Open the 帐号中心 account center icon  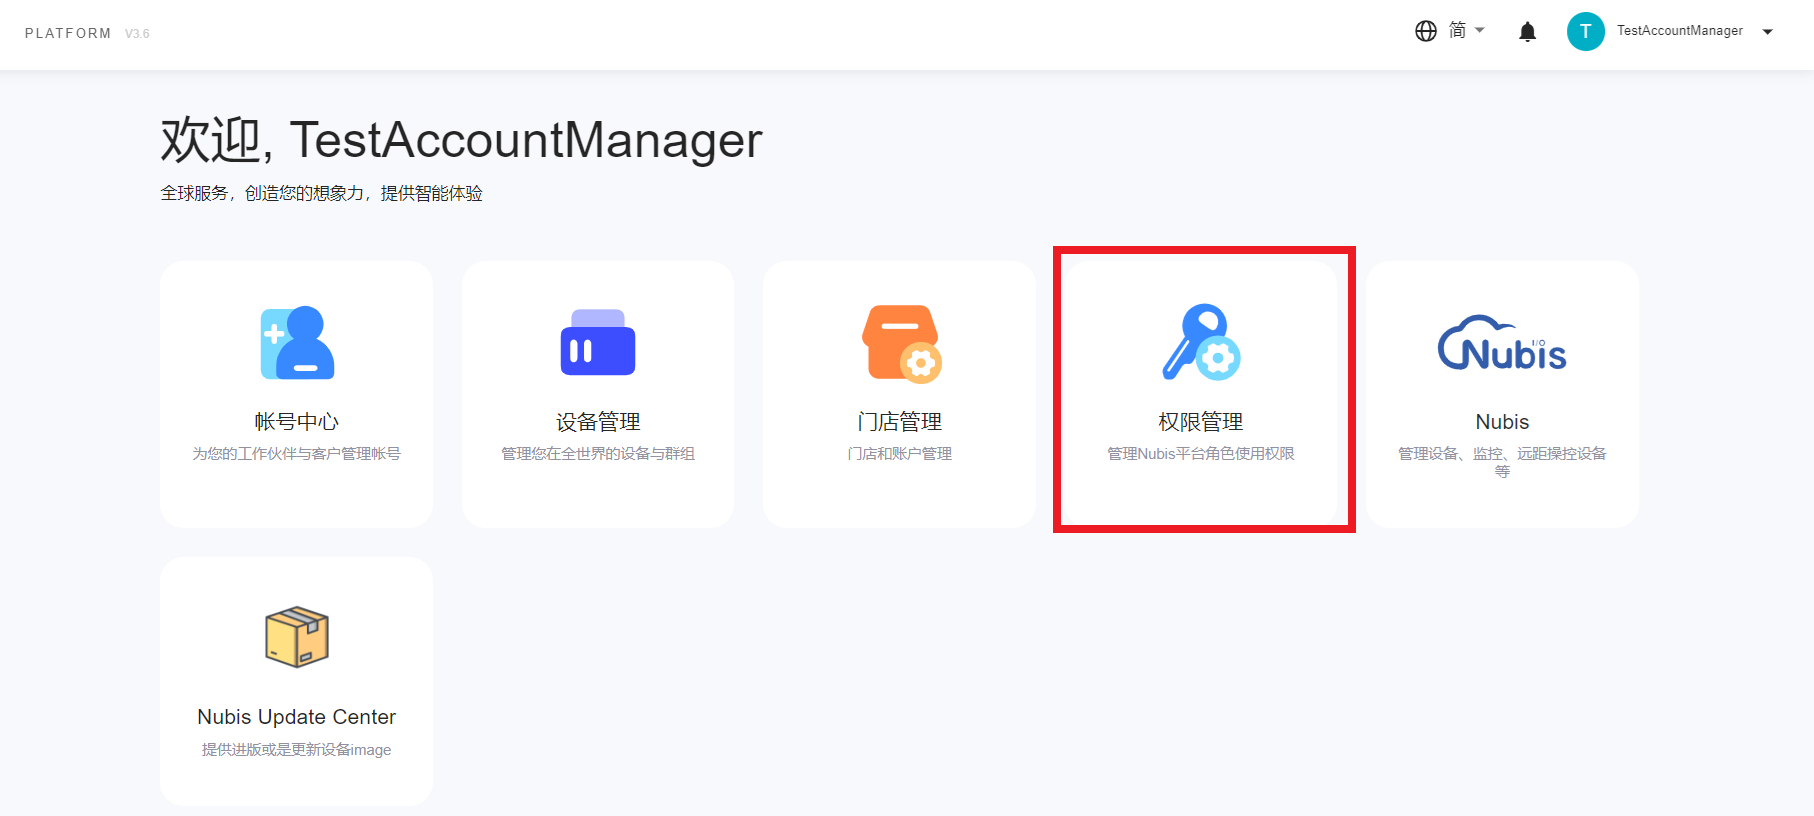point(297,343)
